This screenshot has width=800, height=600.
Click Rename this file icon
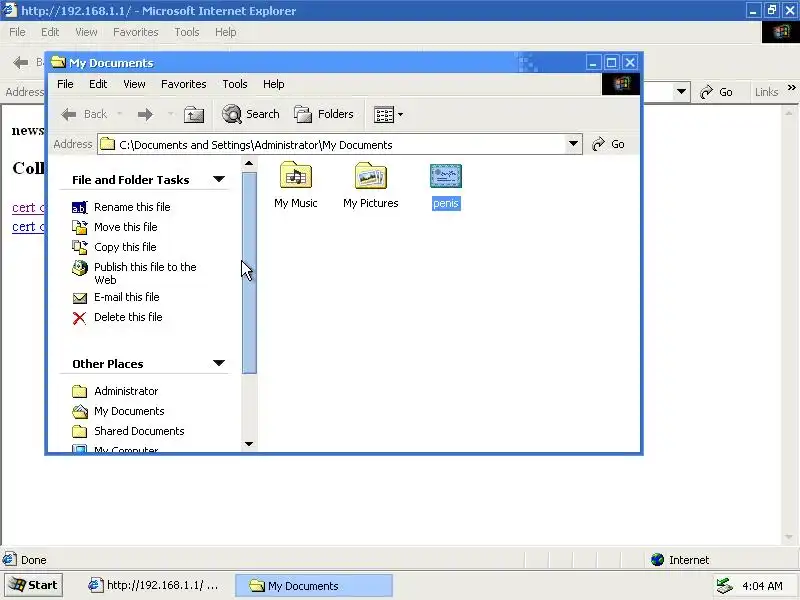tap(79, 207)
